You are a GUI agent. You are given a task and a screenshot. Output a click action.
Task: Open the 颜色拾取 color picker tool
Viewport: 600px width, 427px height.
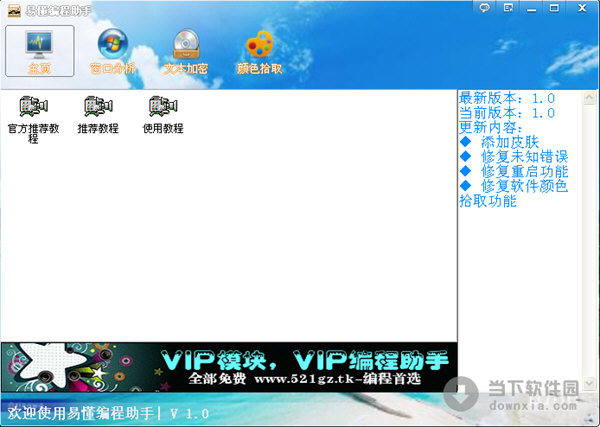click(x=259, y=52)
